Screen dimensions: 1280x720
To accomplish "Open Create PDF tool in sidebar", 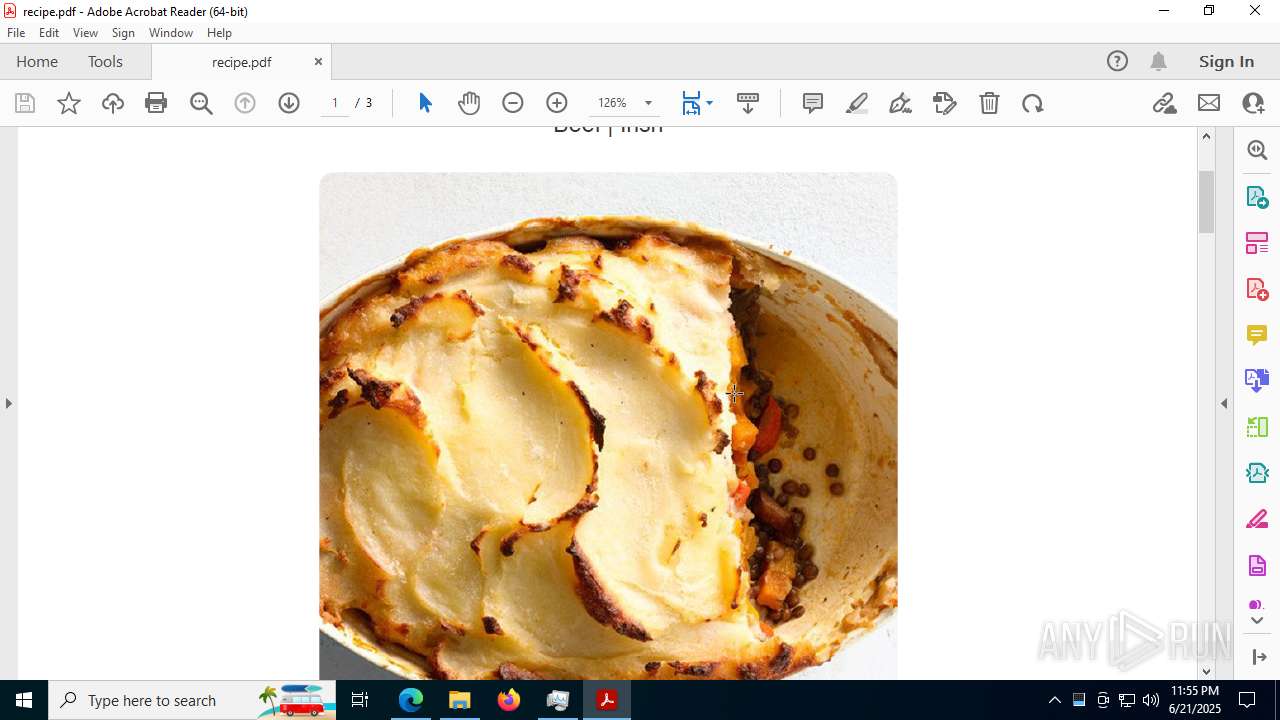I will click(x=1257, y=288).
